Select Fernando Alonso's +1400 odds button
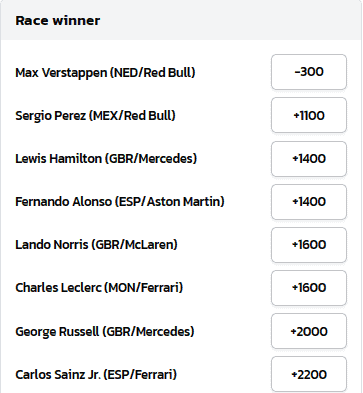This screenshot has width=363, height=393. pyautogui.click(x=309, y=202)
